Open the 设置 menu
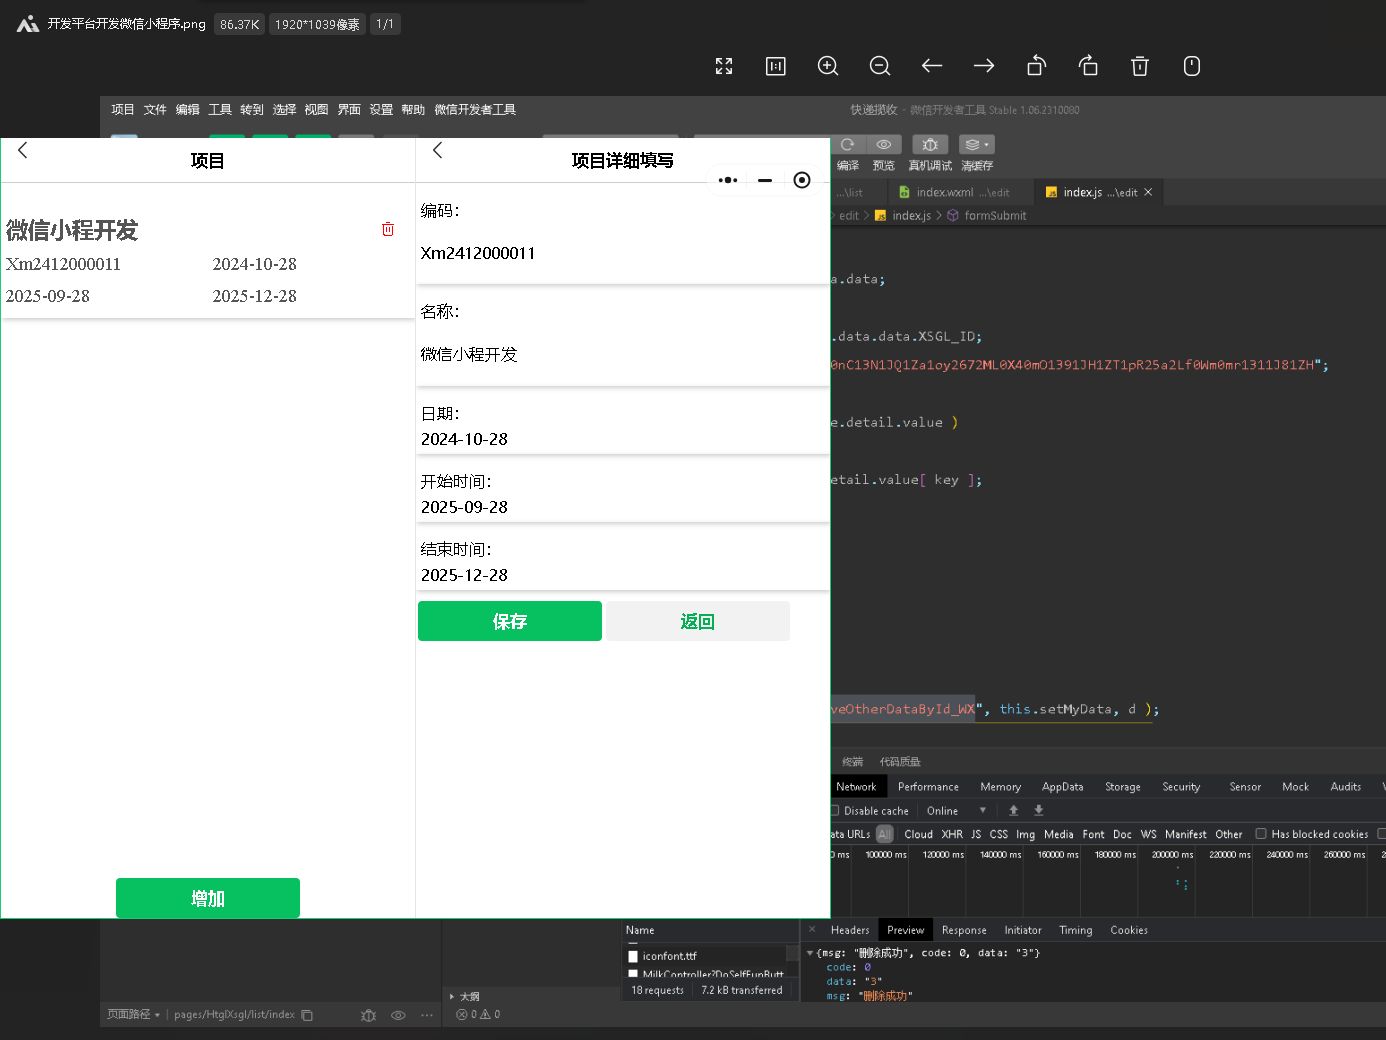1386x1040 pixels. point(381,110)
